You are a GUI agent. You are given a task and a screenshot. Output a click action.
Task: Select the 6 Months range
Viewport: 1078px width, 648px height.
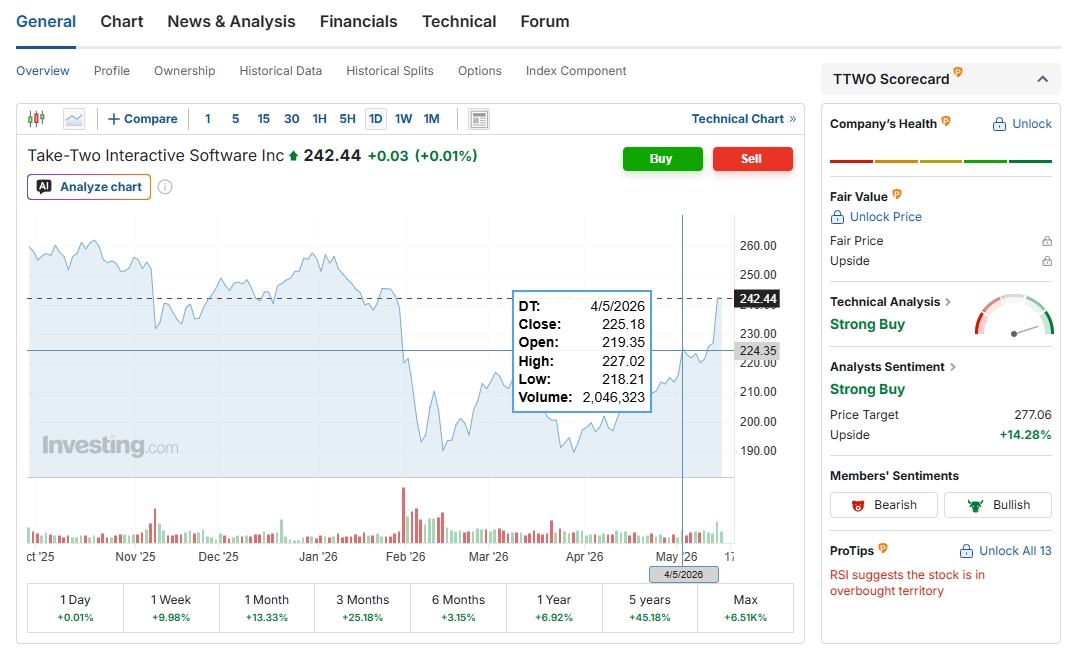459,608
